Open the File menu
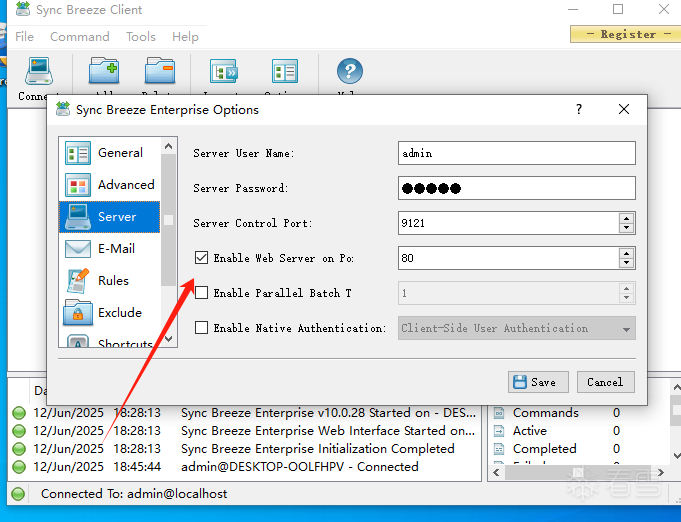Viewport: 681px width, 522px height. 24,36
